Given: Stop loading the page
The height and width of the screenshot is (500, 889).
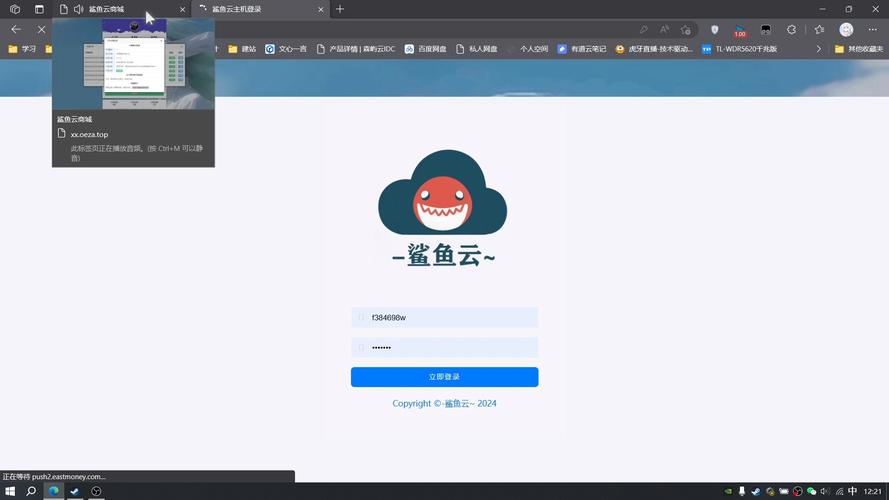Looking at the screenshot, I should (x=41, y=29).
